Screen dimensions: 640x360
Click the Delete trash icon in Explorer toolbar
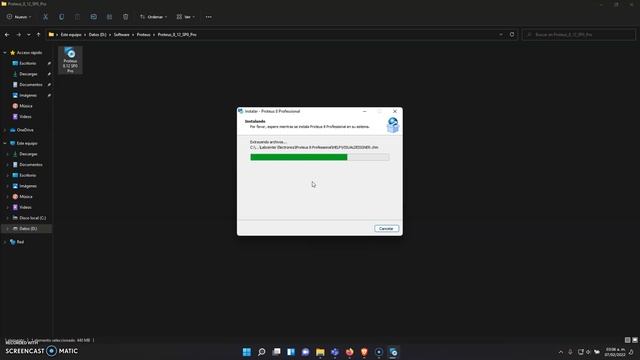tap(126, 17)
